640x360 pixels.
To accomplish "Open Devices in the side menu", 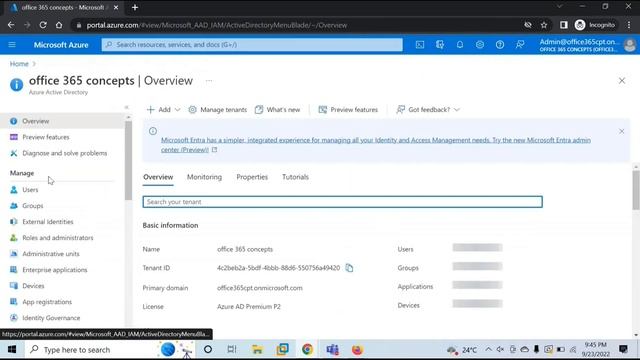I will [33, 286].
